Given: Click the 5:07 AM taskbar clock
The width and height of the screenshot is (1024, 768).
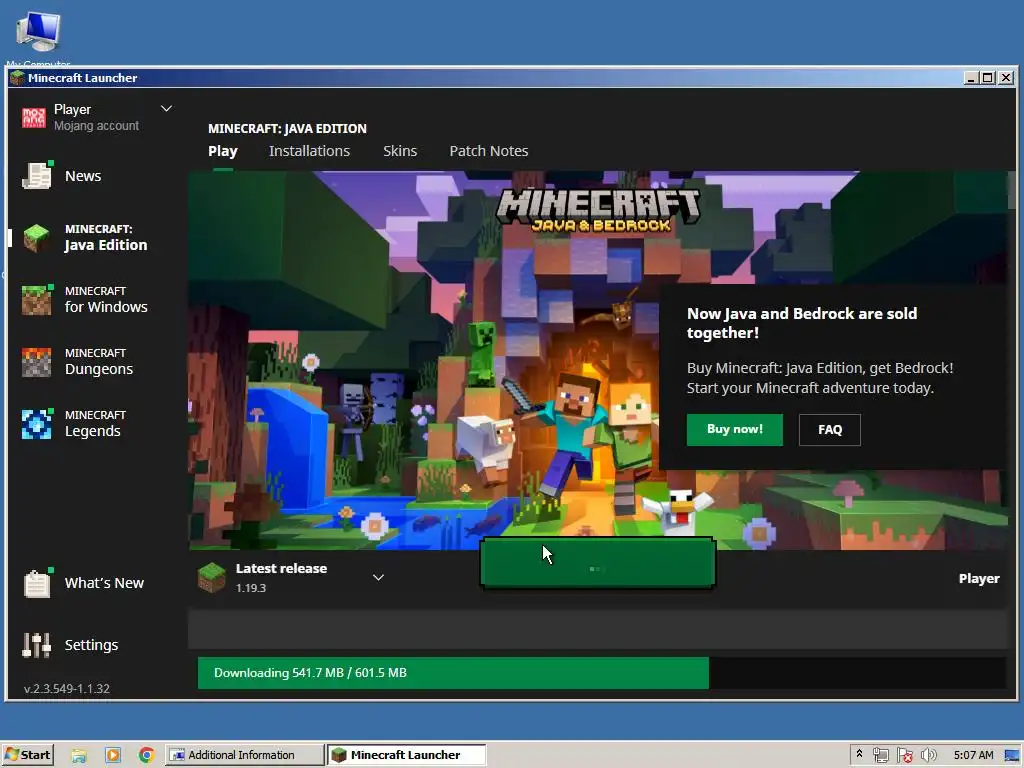Looking at the screenshot, I should (973, 755).
